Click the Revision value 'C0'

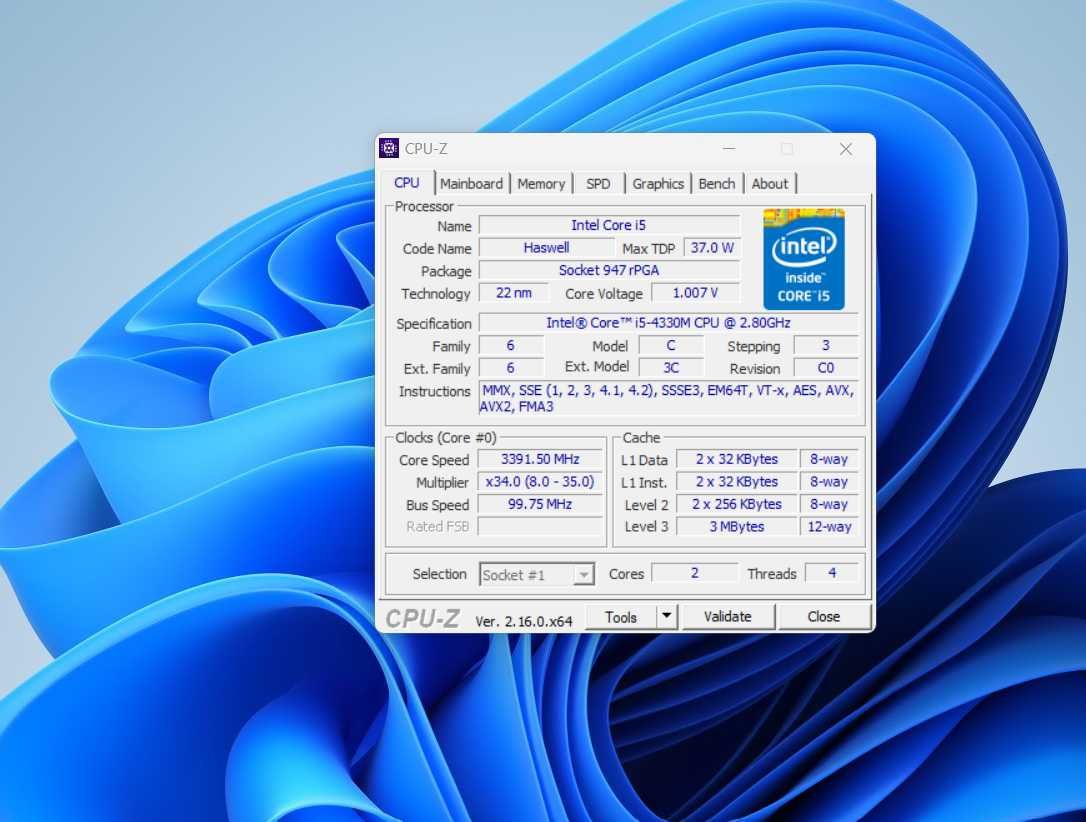pyautogui.click(x=826, y=368)
